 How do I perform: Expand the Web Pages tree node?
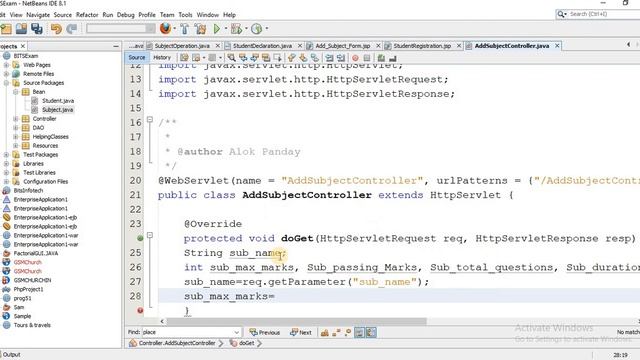pos(6,65)
